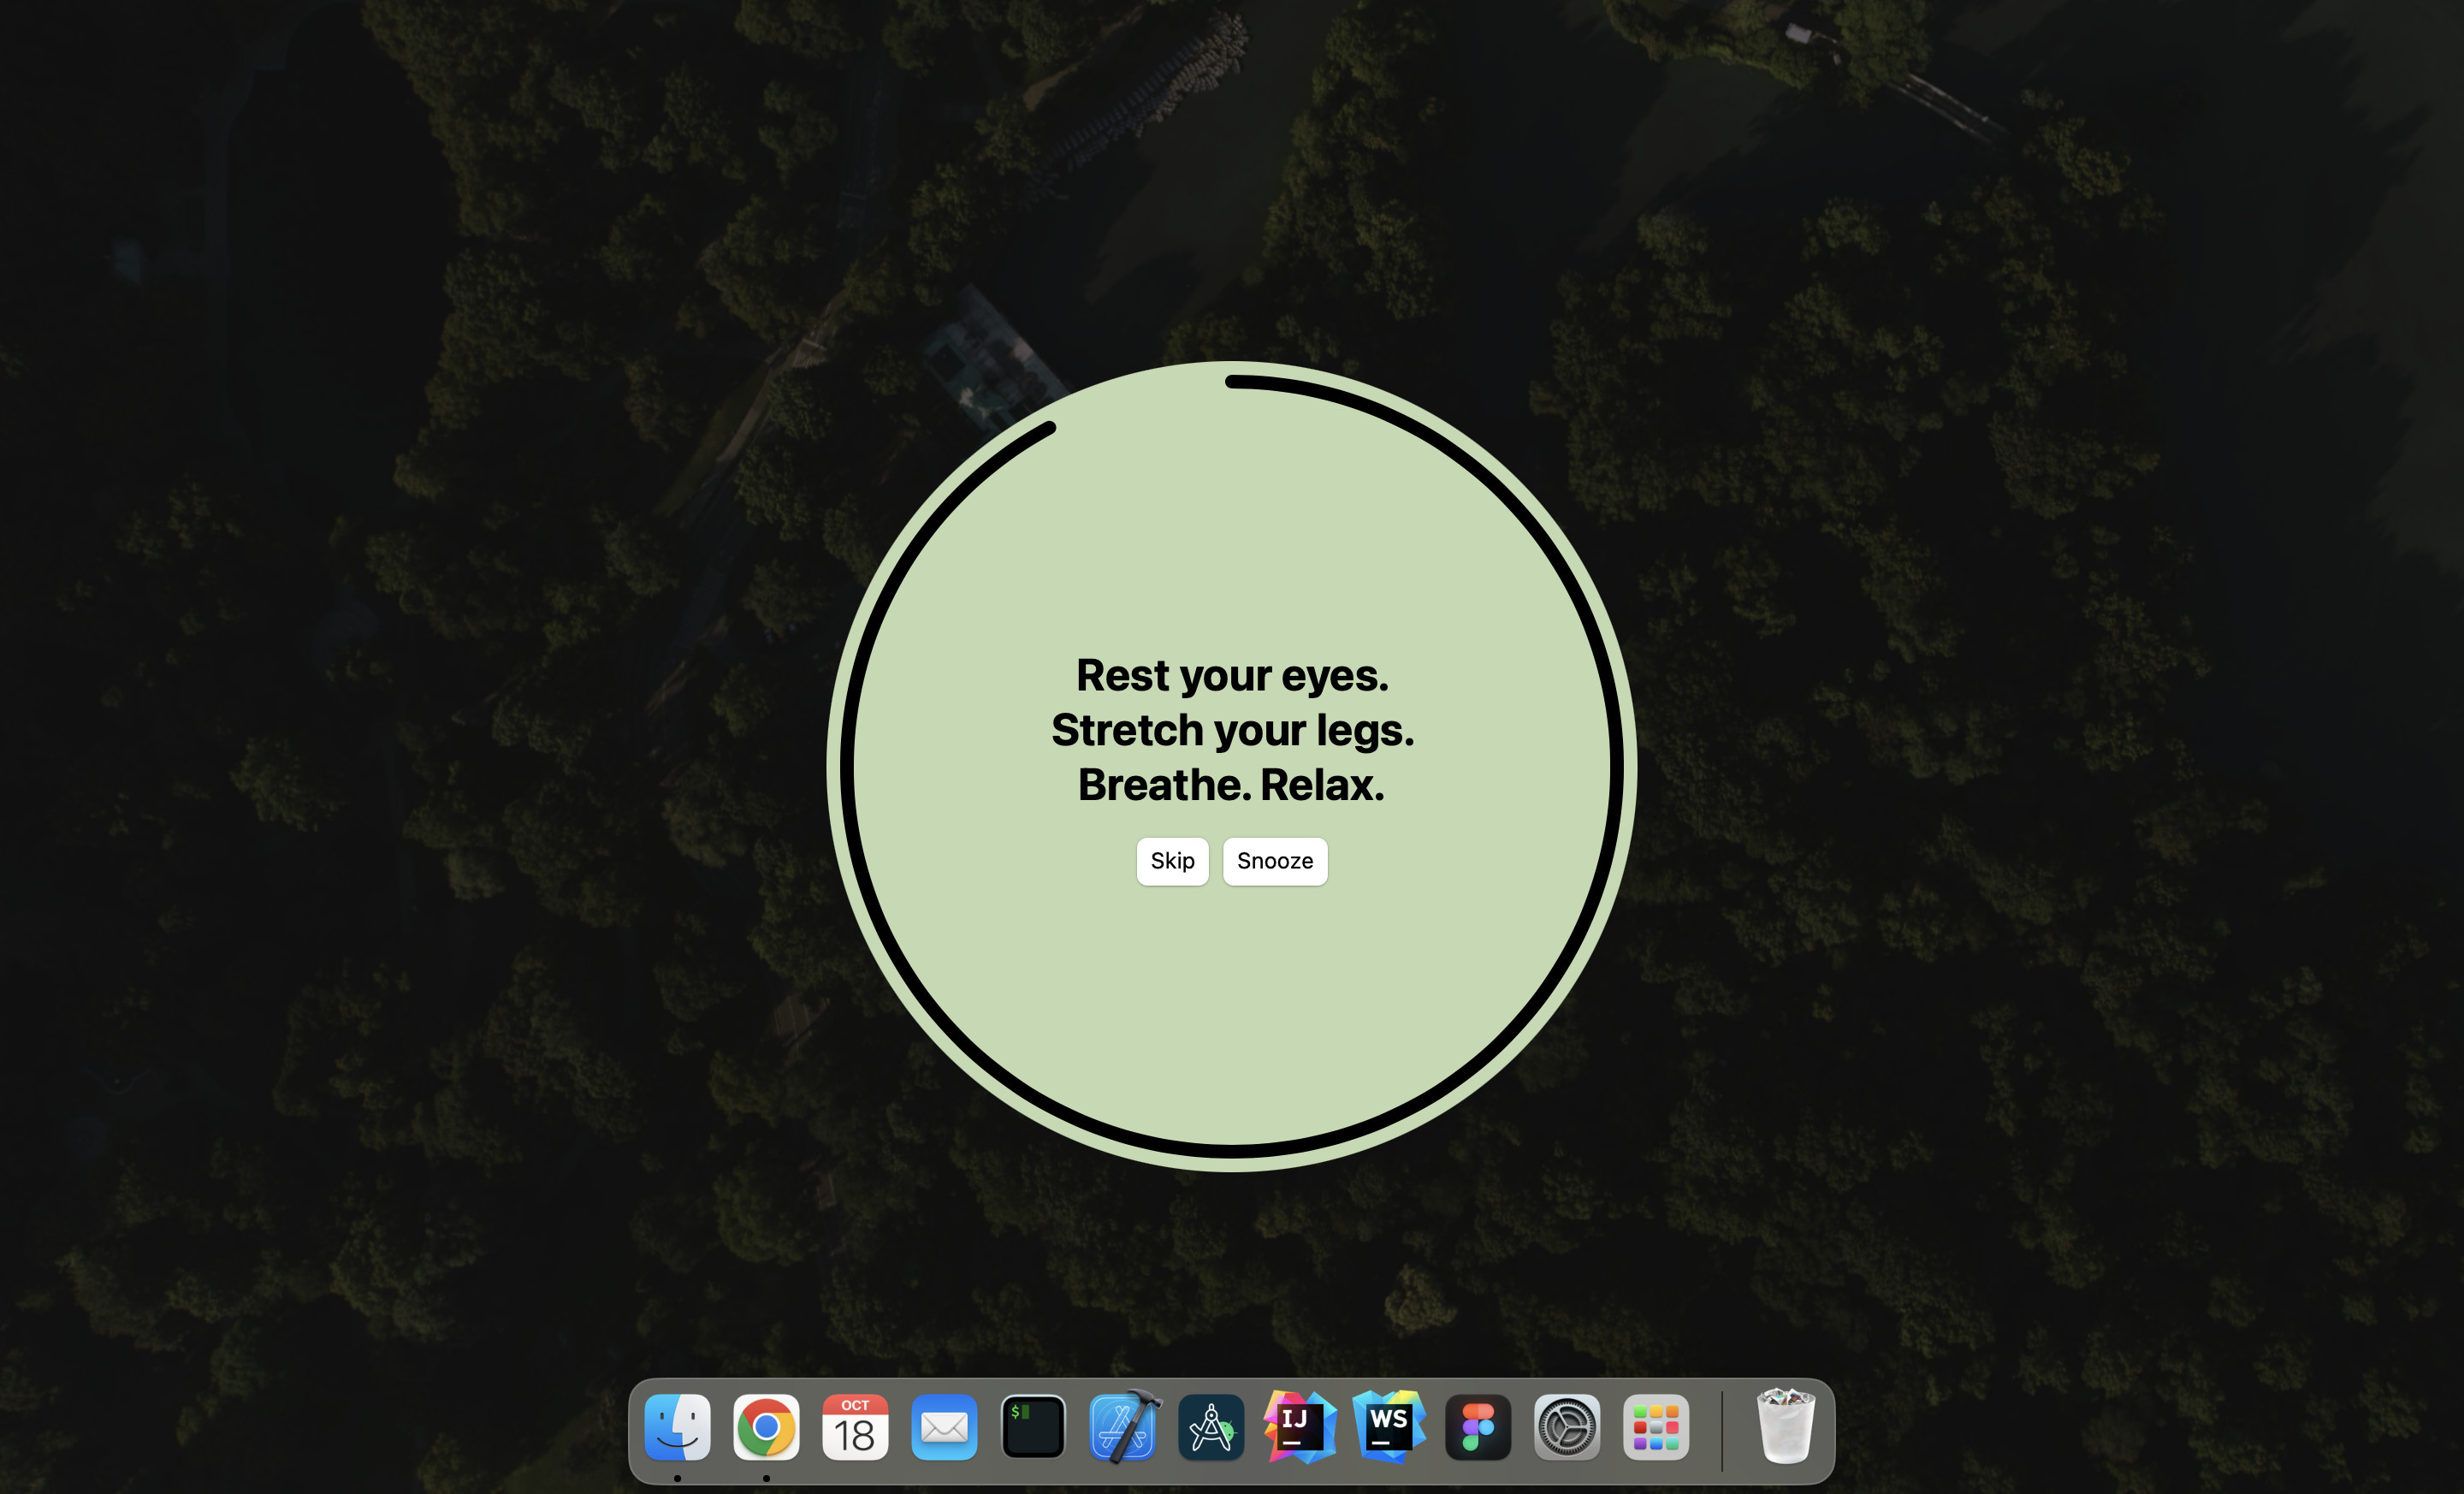
Task: Open the Mail app in dock
Action: click(x=944, y=1427)
